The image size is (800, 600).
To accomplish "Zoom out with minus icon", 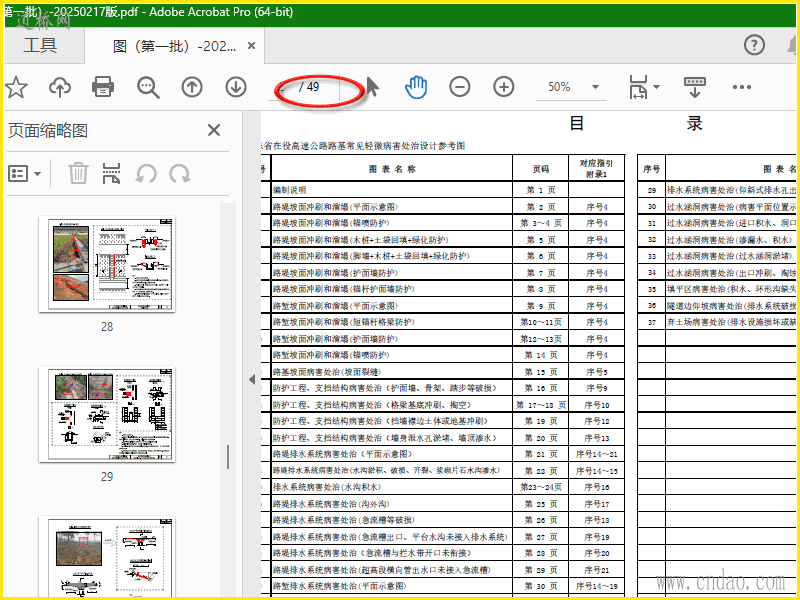I will [460, 87].
